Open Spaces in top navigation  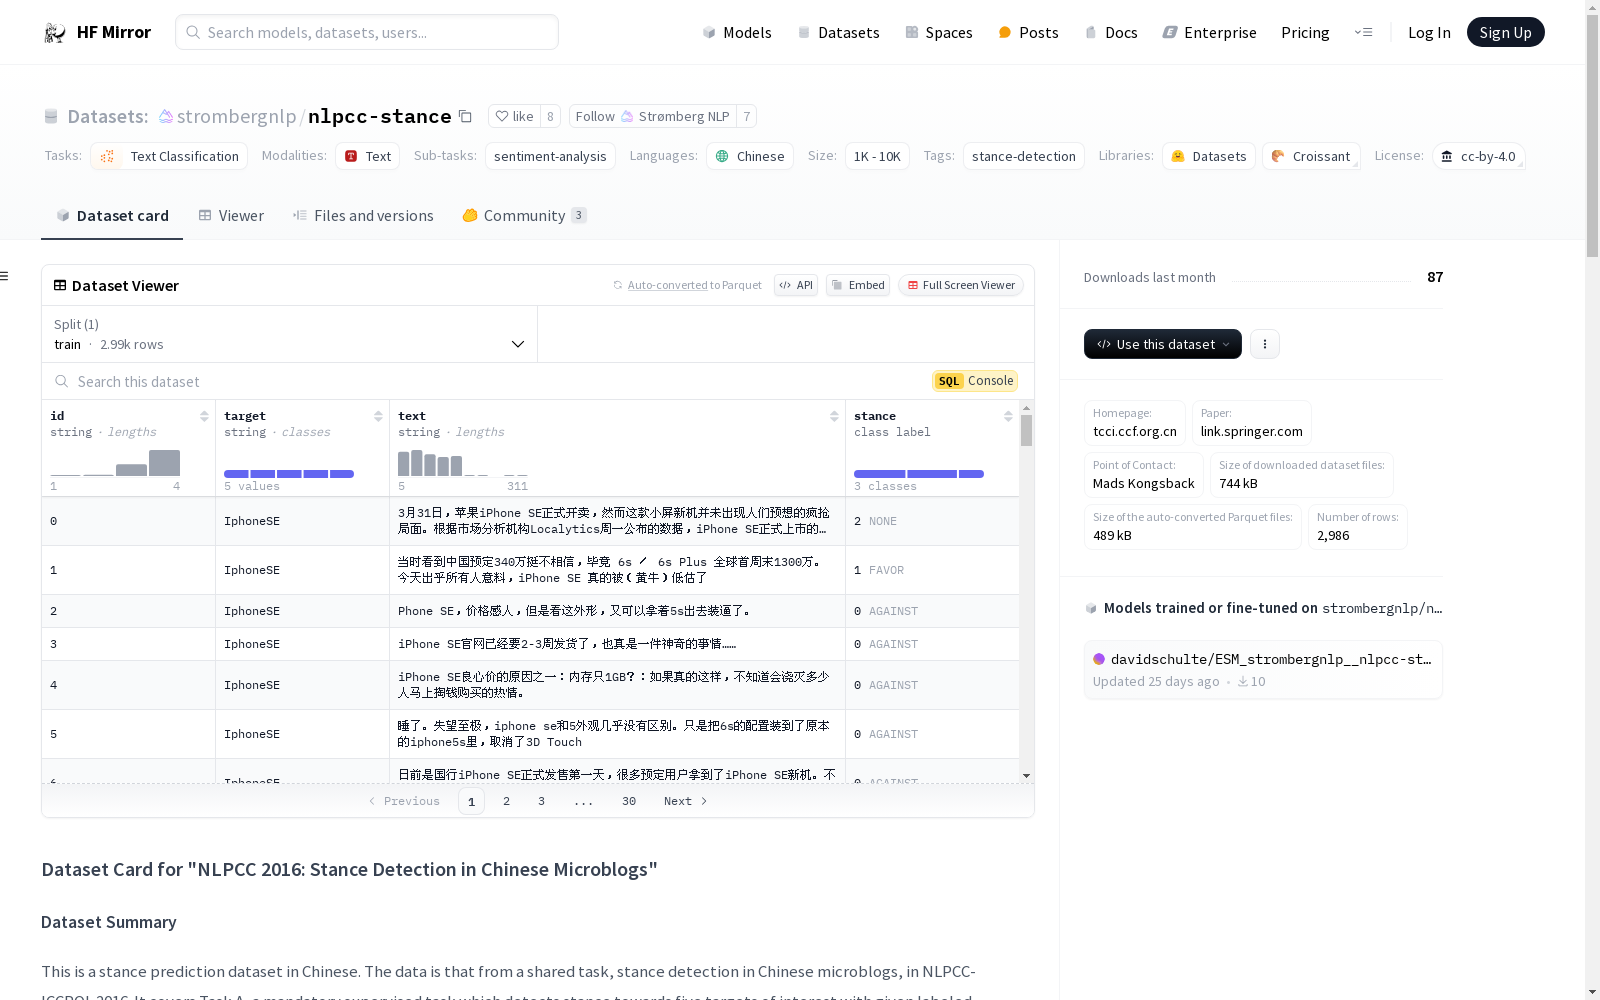point(938,32)
